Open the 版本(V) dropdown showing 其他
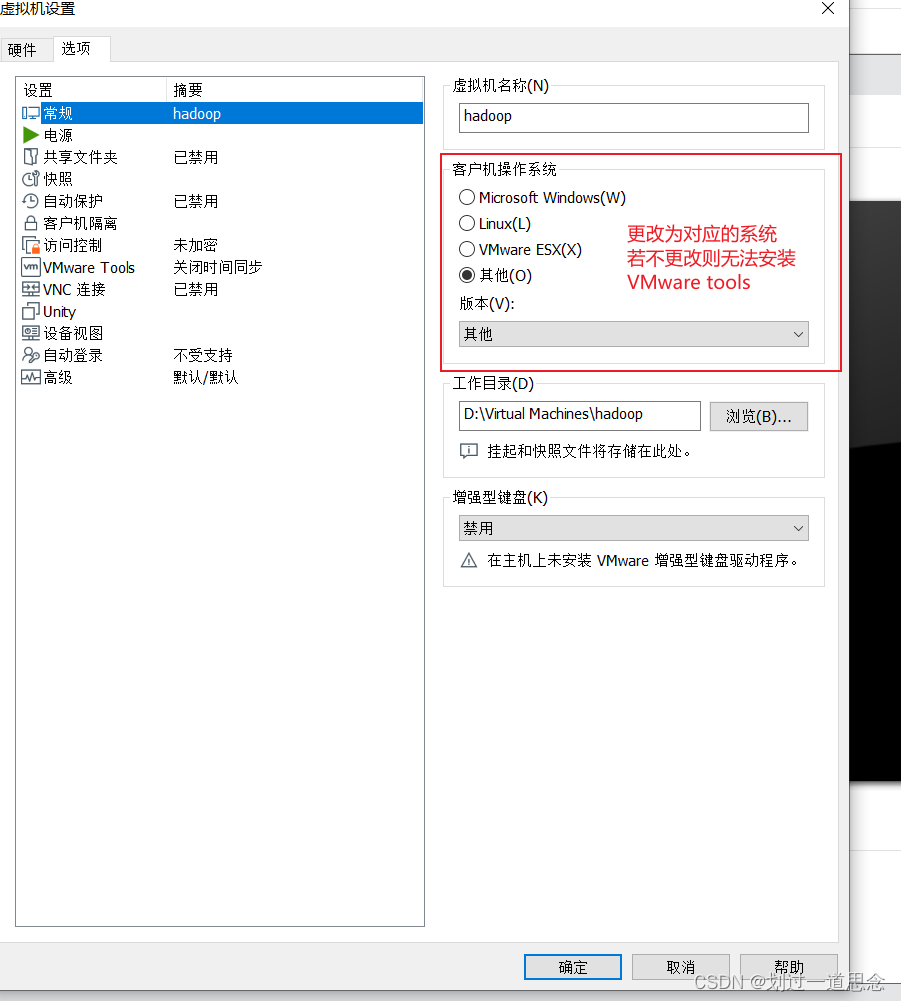Screen dimensions: 901x1001 (633, 334)
